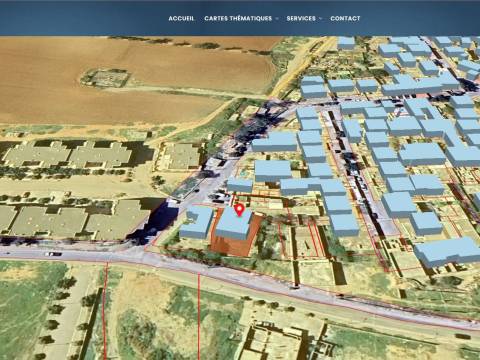Open the ACCUEIL menu item
The width and height of the screenshot is (480, 360).
point(181,19)
